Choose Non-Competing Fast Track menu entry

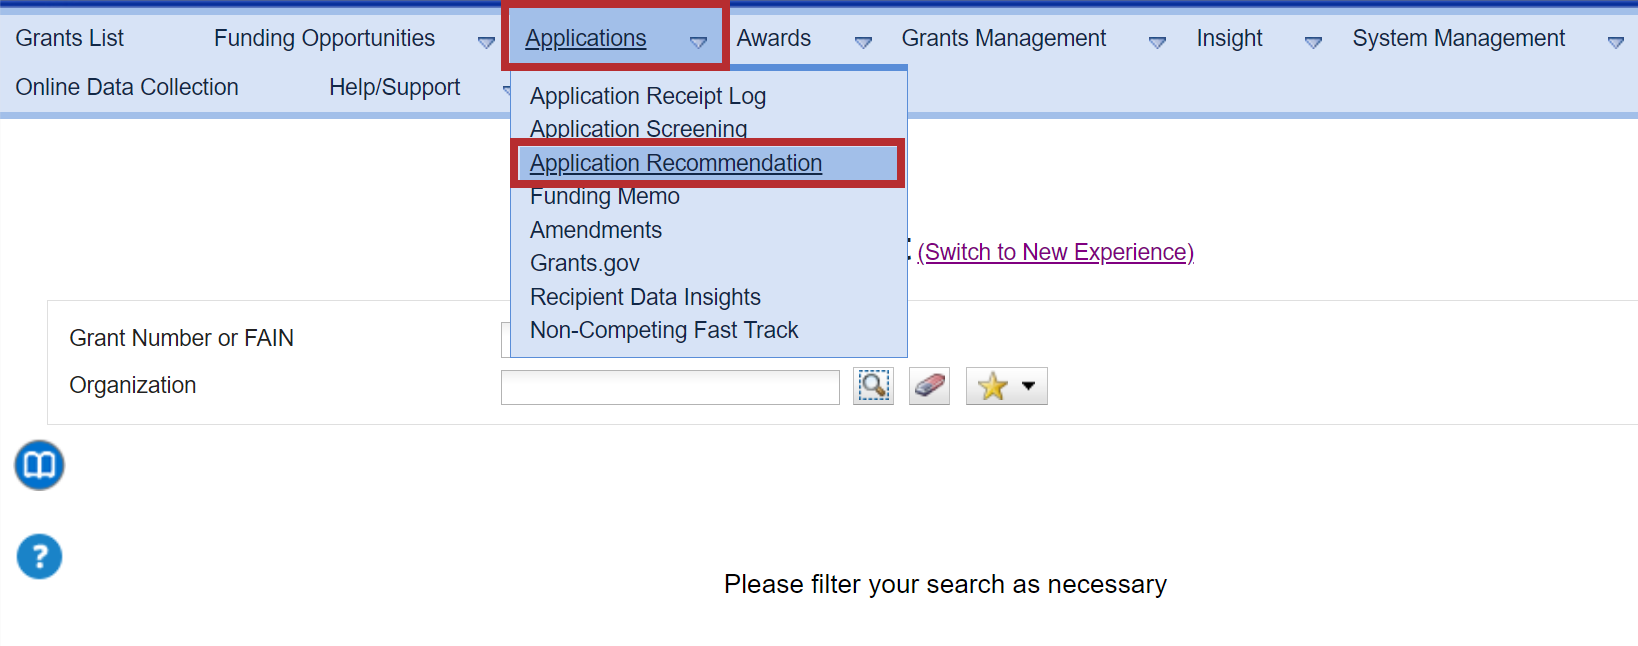pos(664,330)
